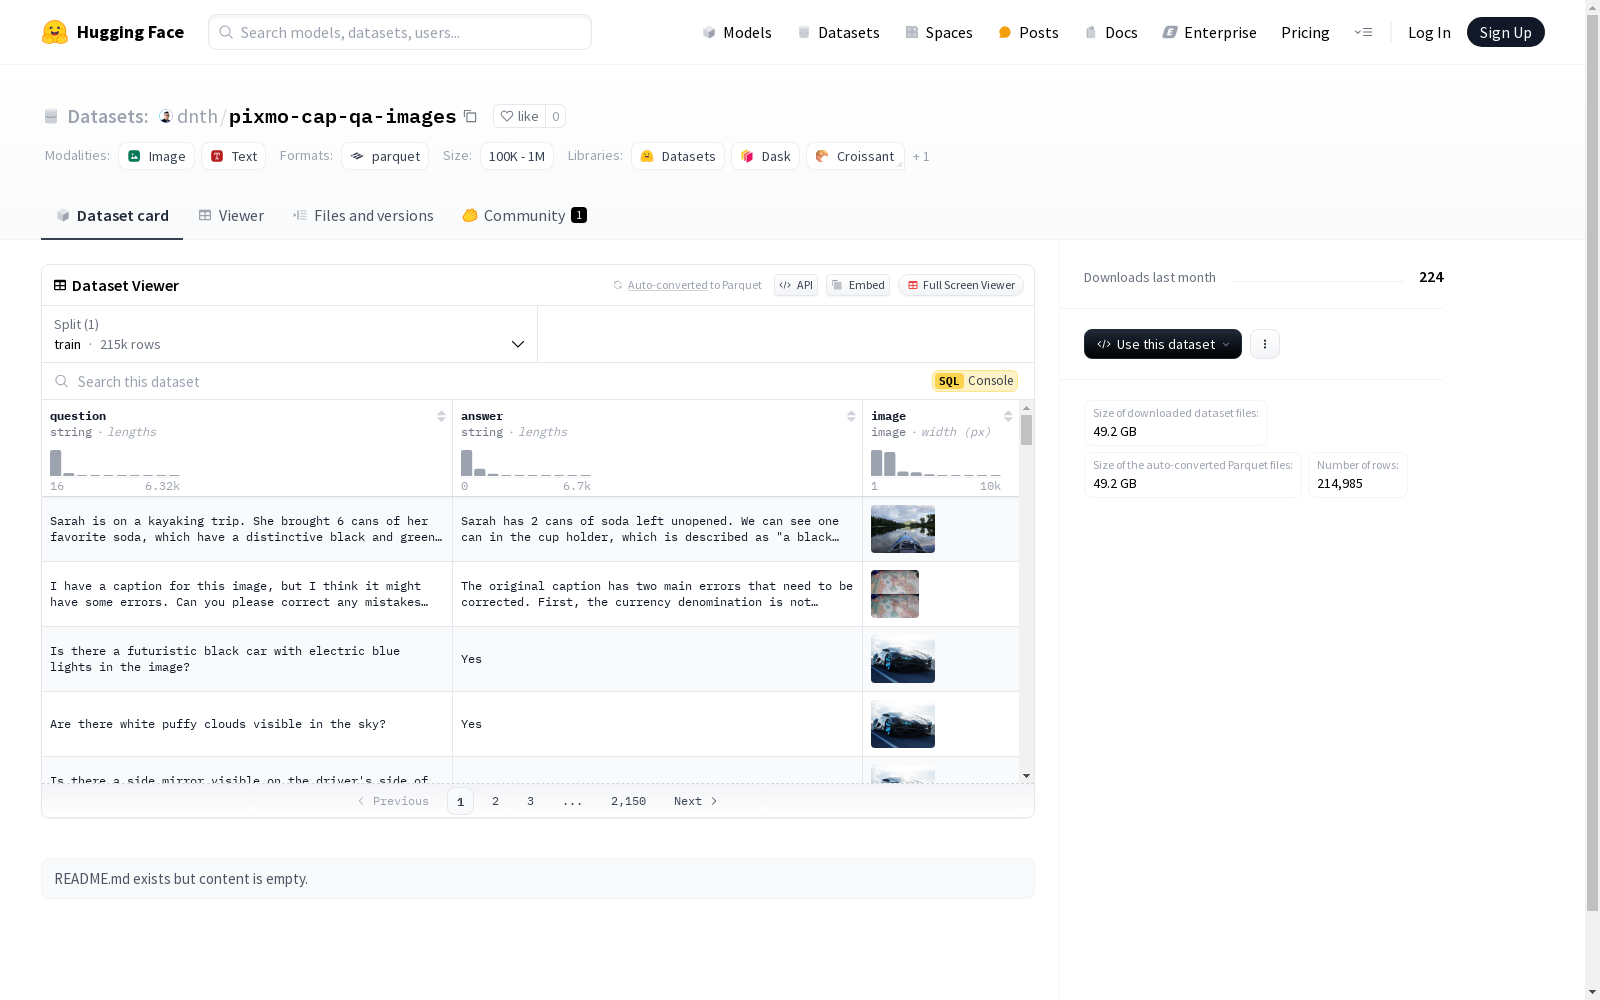Go to page 3 of dataset
Image resolution: width=1600 pixels, height=1000 pixels.
(530, 801)
